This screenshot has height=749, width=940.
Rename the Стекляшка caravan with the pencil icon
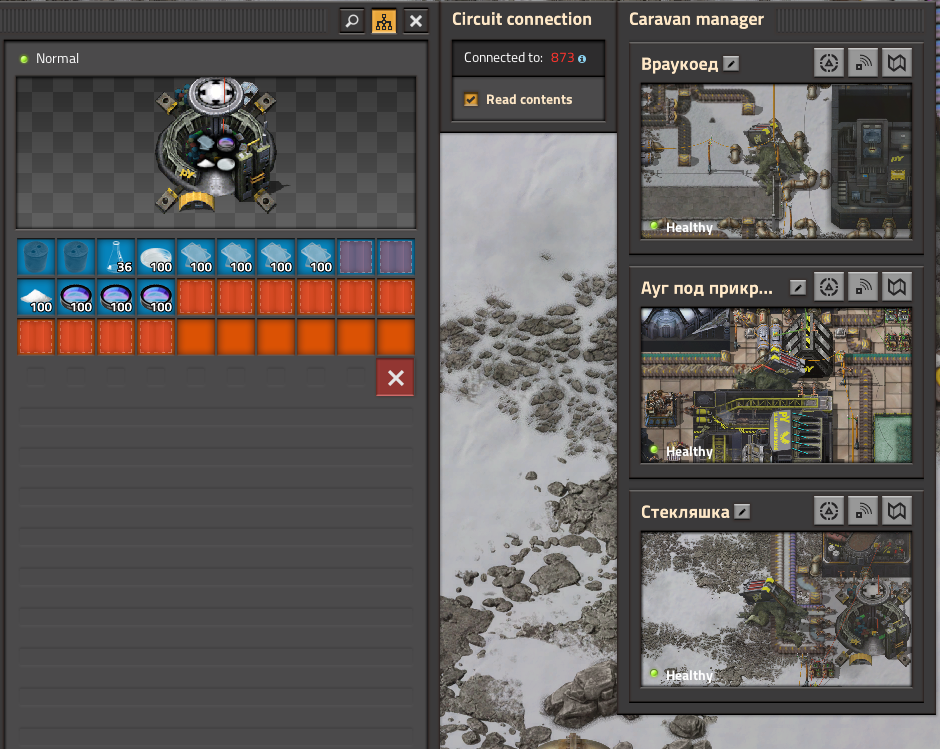(742, 512)
